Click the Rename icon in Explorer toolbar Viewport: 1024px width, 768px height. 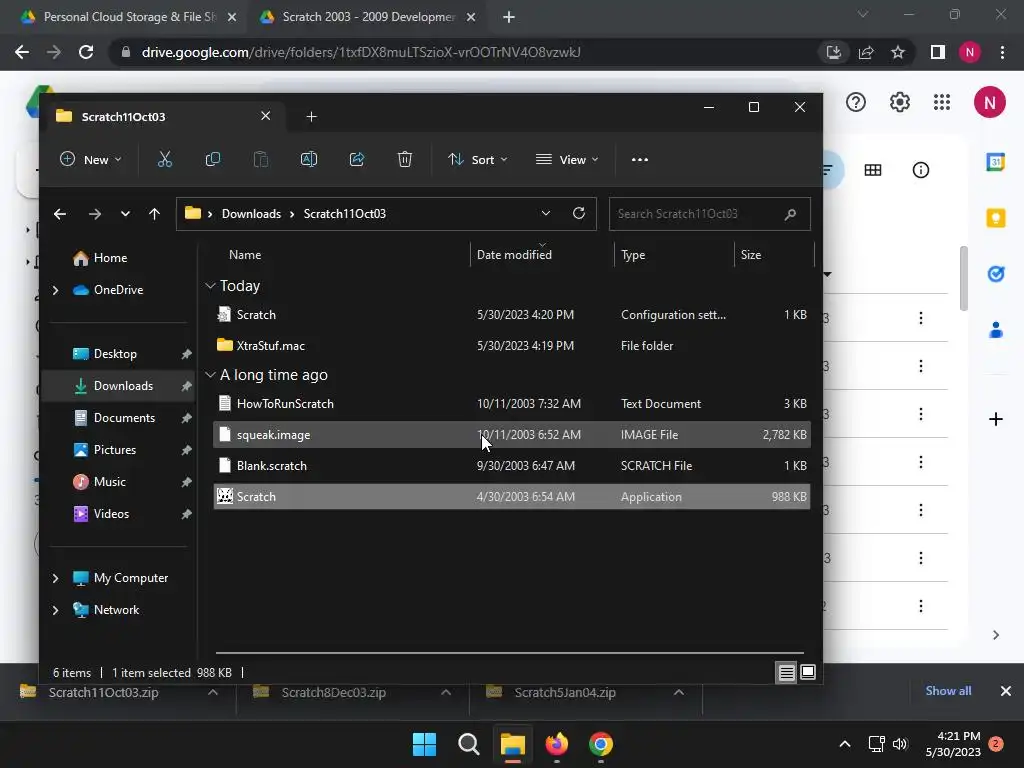coord(309,159)
